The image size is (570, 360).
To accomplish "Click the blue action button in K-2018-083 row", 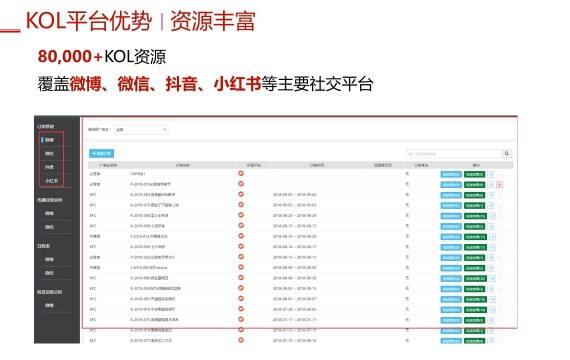I will tap(451, 195).
